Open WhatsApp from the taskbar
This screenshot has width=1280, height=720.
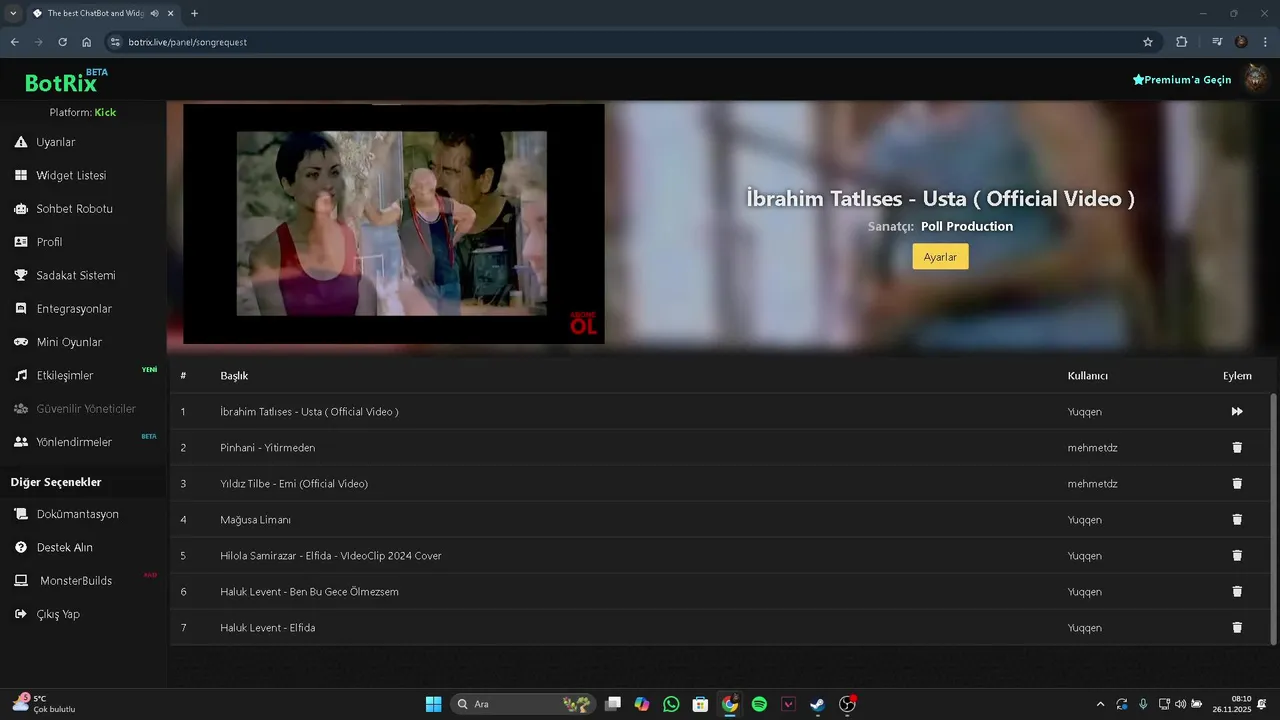671,704
